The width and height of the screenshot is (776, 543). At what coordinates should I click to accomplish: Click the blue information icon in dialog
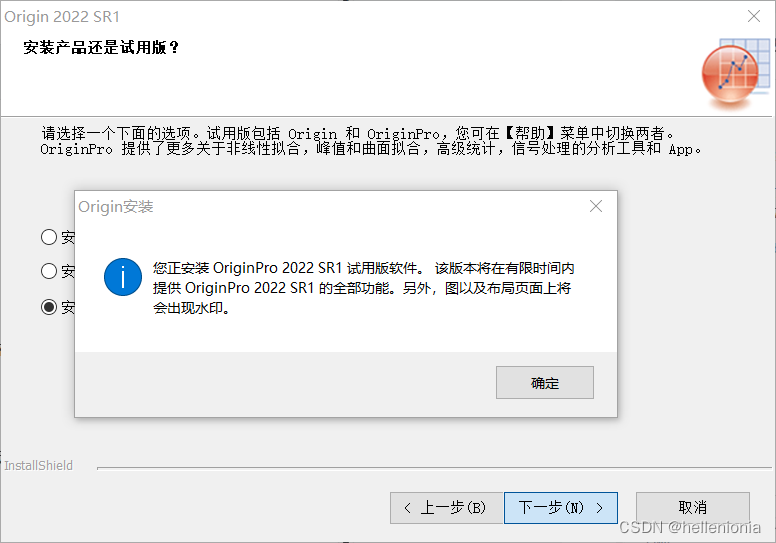pyautogui.click(x=123, y=277)
